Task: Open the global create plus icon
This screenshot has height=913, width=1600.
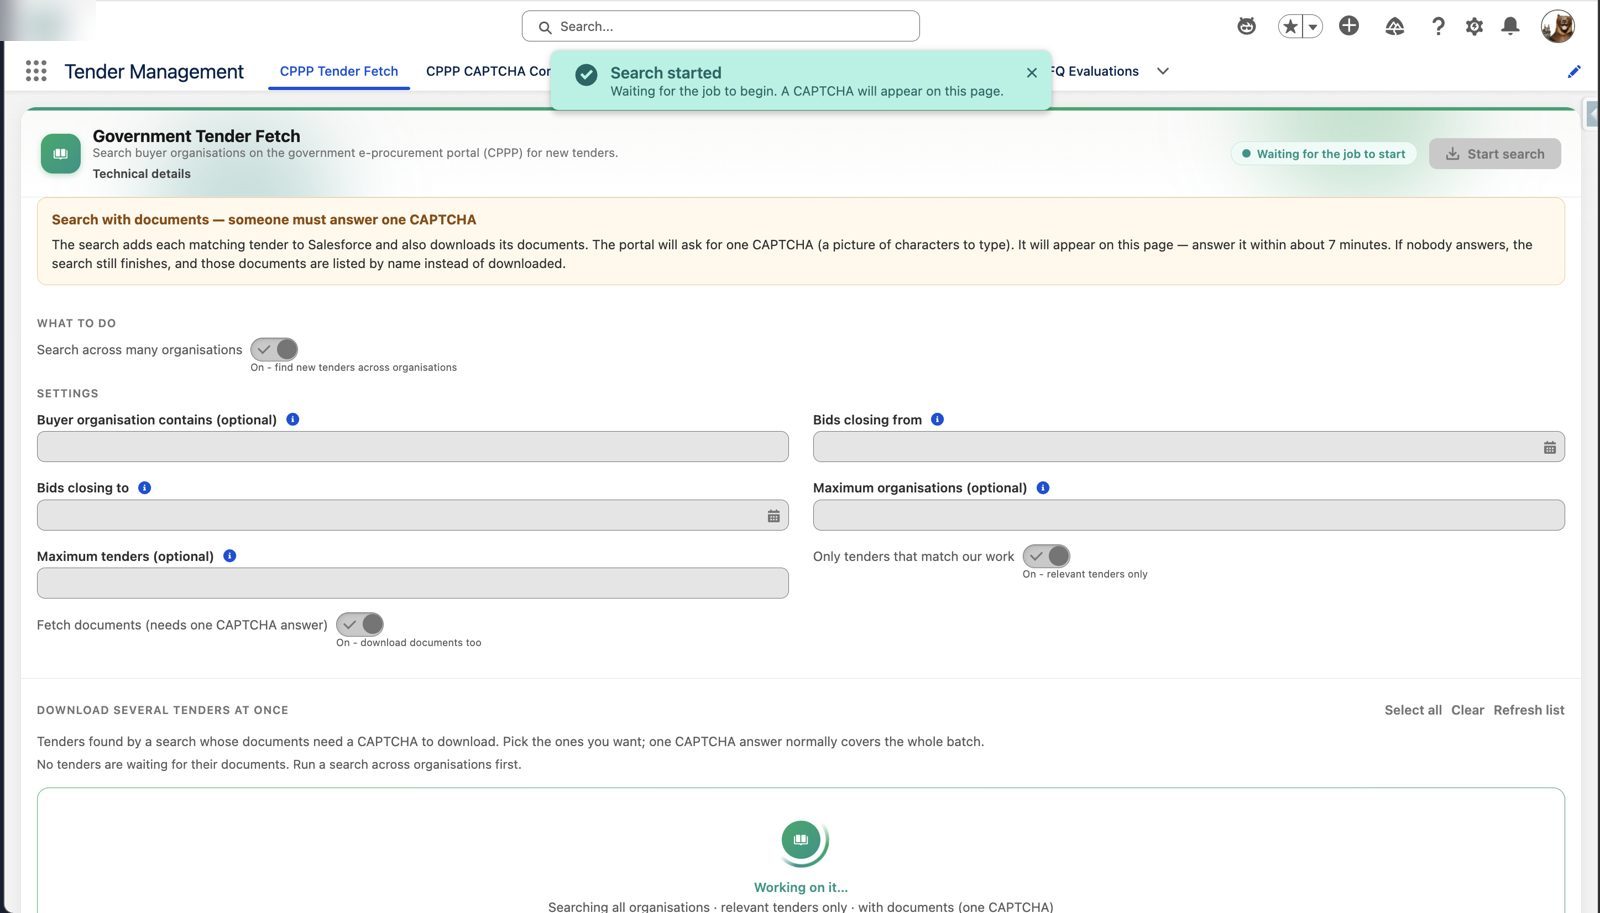Action: click(x=1349, y=26)
